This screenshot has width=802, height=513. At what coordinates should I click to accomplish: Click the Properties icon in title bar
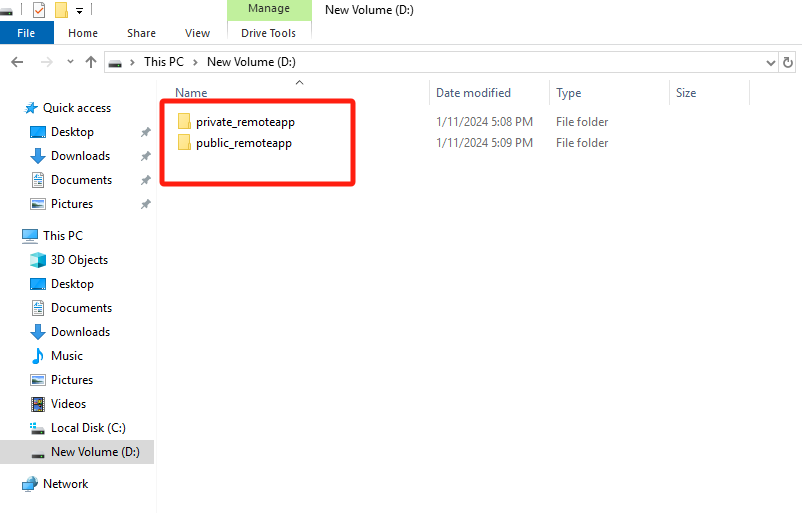39,10
